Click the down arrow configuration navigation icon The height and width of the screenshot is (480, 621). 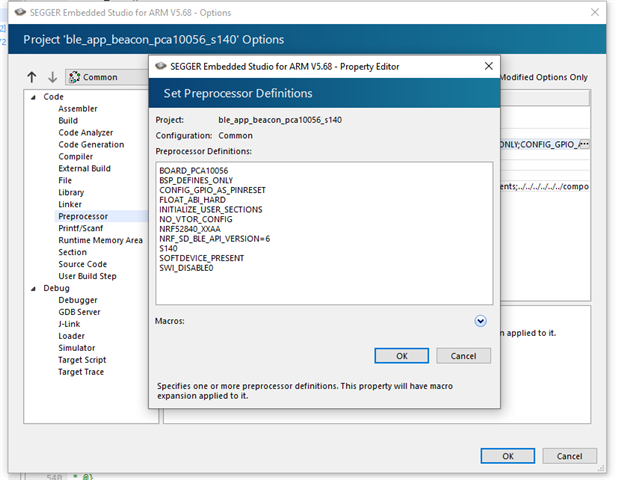tap(52, 77)
